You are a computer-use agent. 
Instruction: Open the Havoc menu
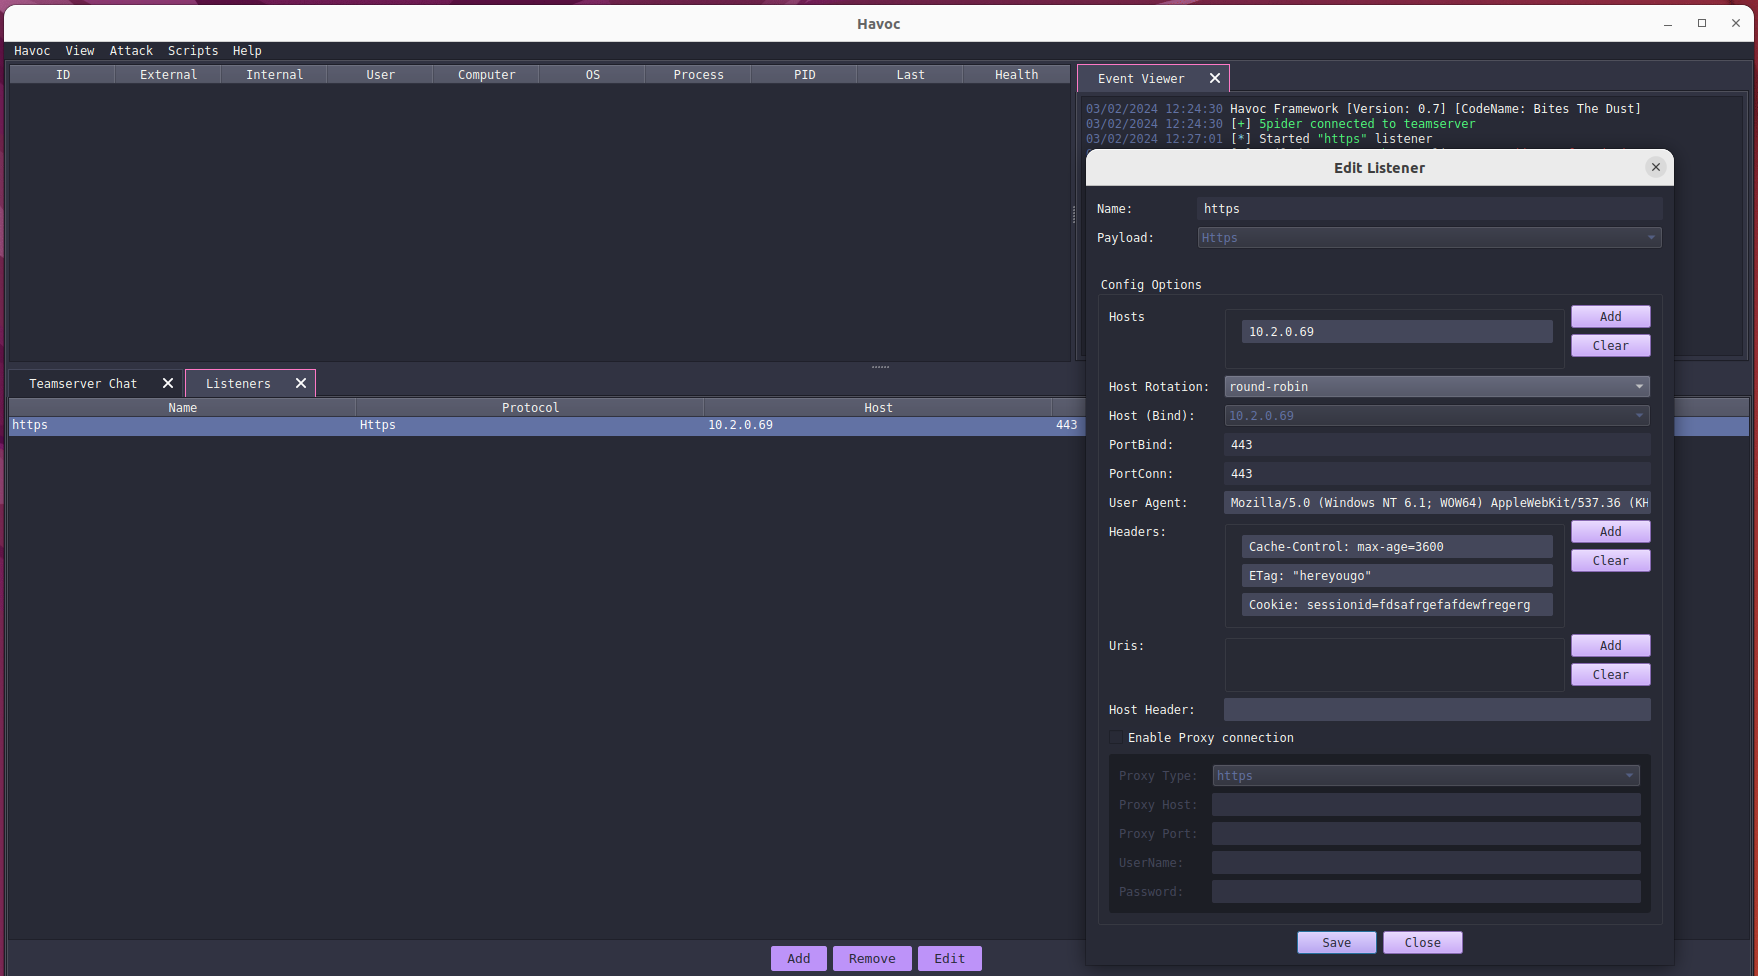click(32, 51)
